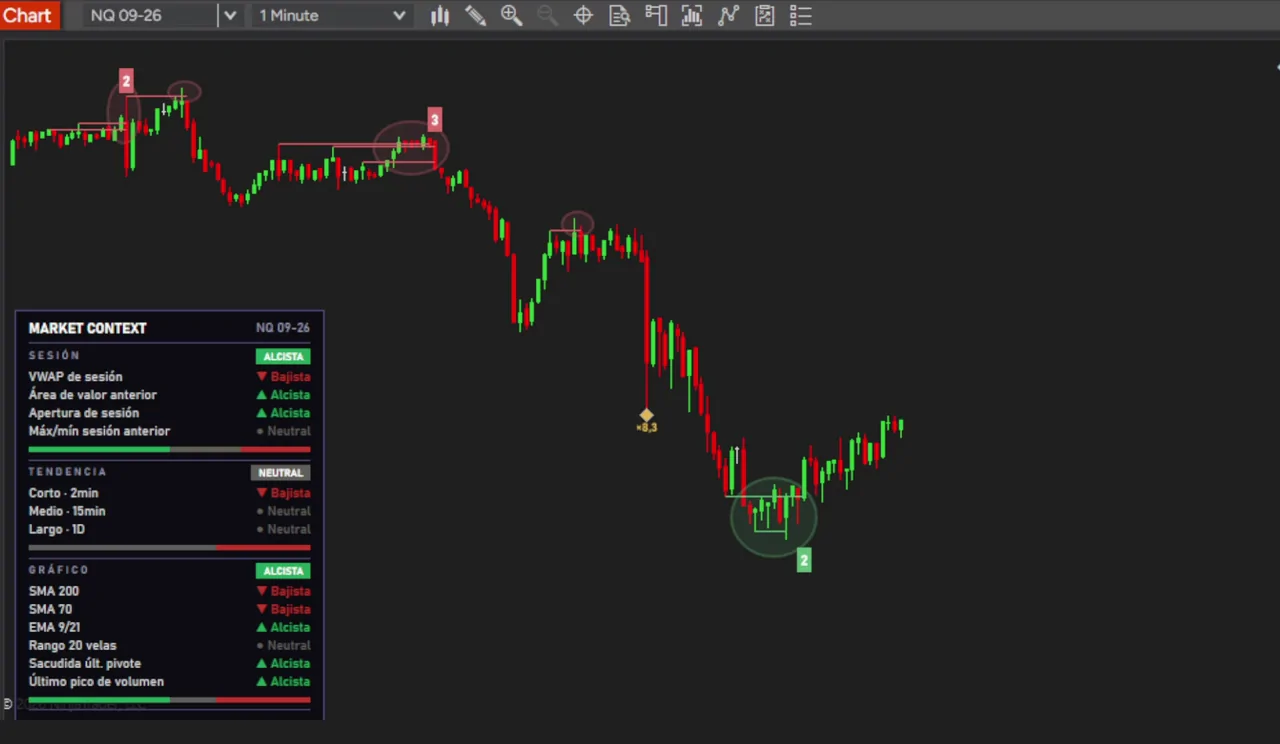Click the Neutral value for Rango 20 velas

click(x=284, y=645)
